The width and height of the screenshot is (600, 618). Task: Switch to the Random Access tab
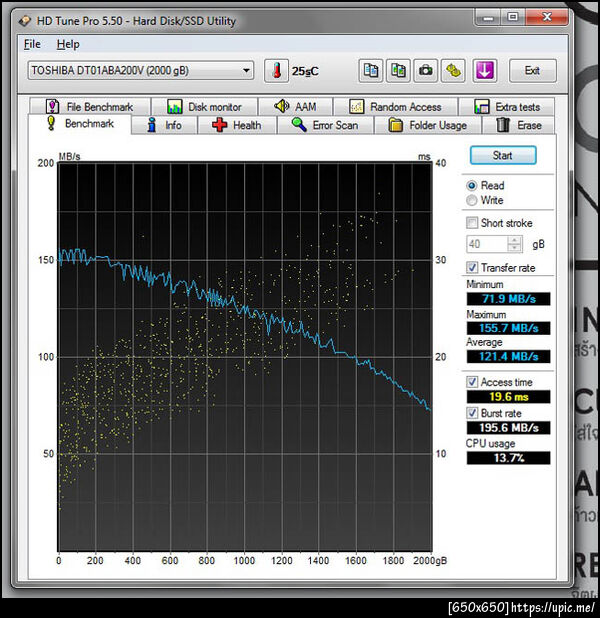click(x=395, y=106)
